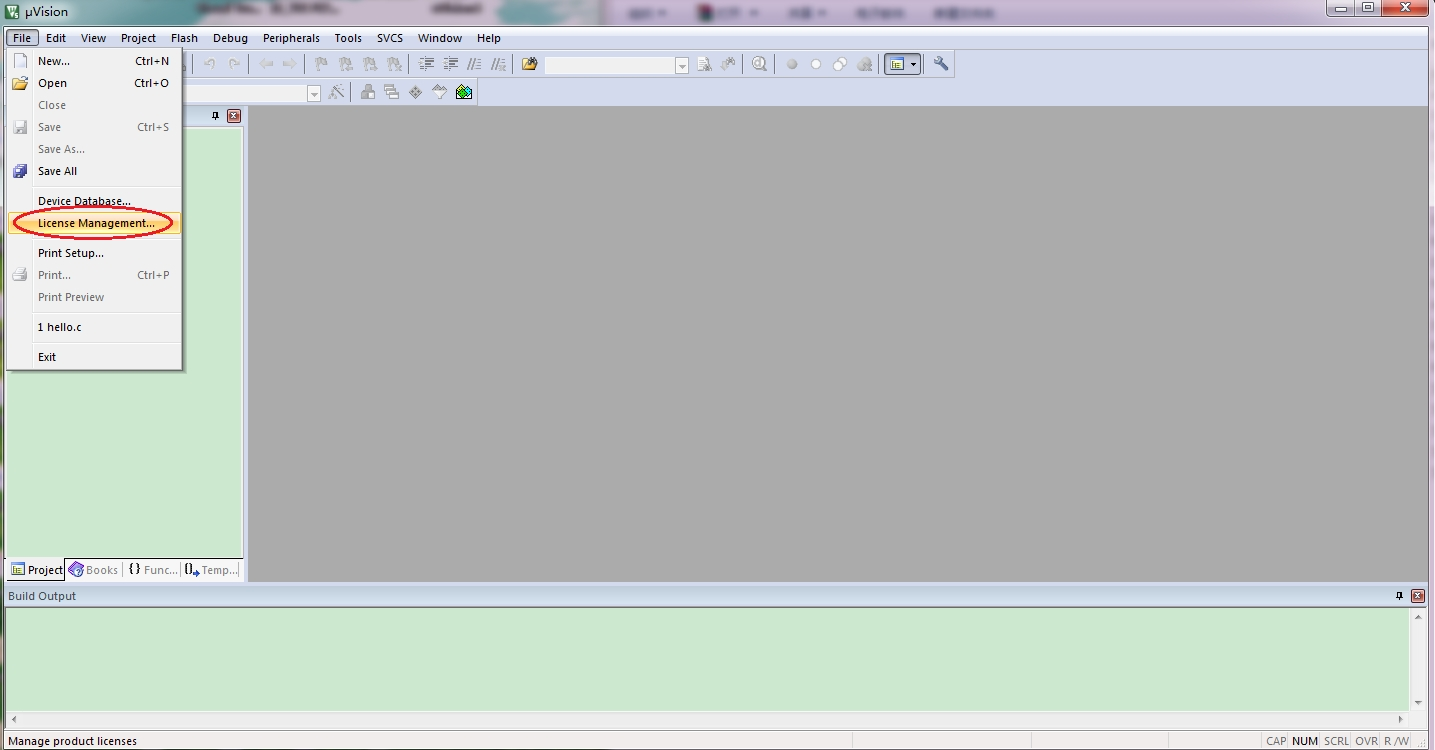Expand the find text combo box arrow
The height and width of the screenshot is (750, 1435).
tap(682, 65)
